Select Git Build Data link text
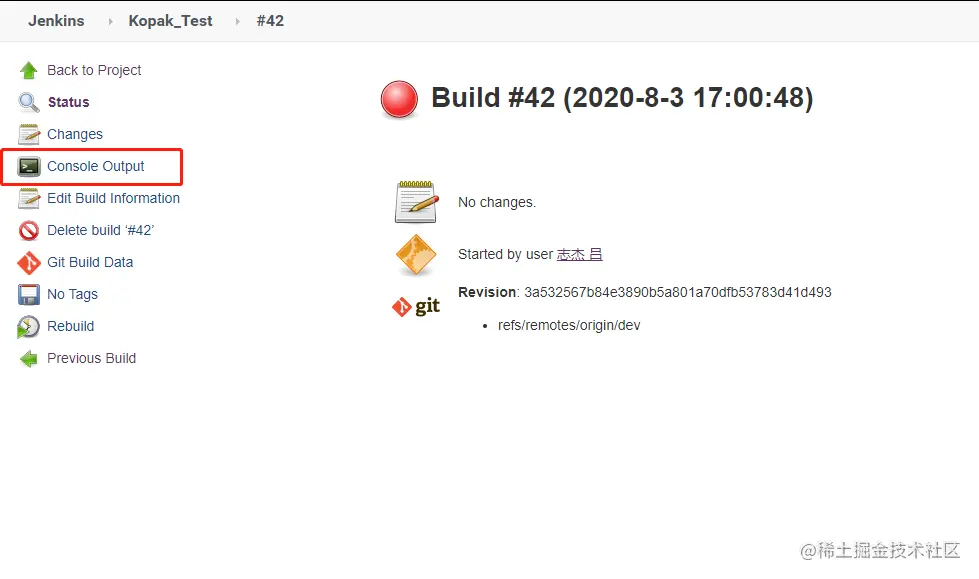The height and width of the screenshot is (579, 979). coord(90,262)
